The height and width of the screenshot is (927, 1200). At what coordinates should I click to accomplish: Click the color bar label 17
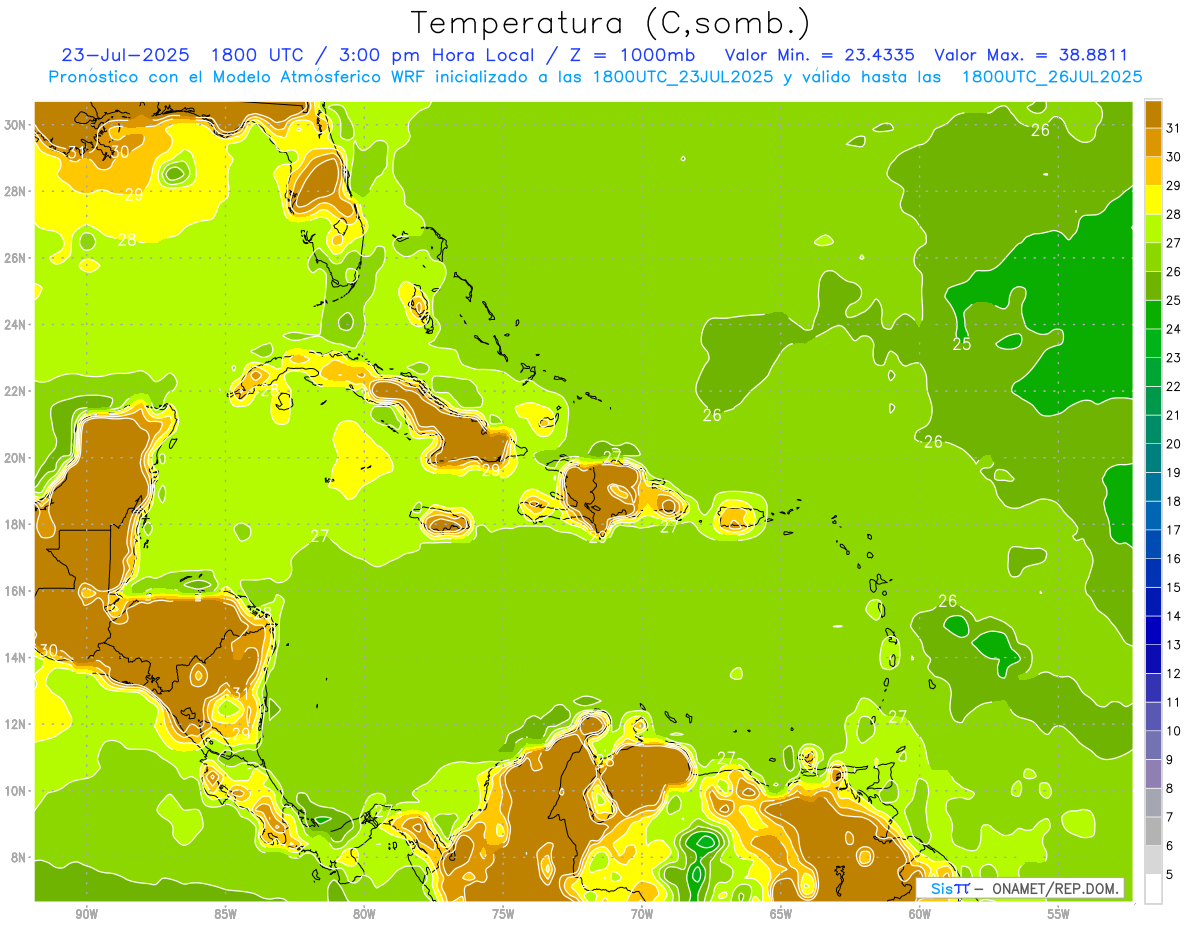pyautogui.click(x=1173, y=530)
